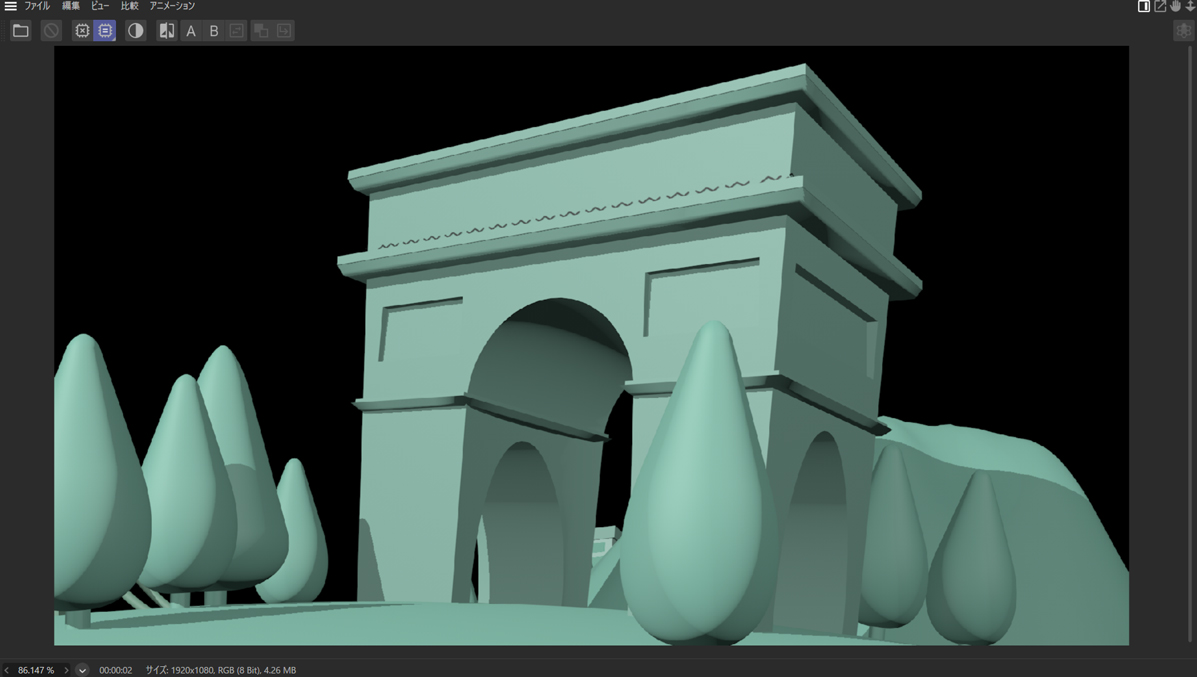The height and width of the screenshot is (677, 1197).
Task: Click the left arrow beside zoom percentage
Action: [x=7, y=670]
